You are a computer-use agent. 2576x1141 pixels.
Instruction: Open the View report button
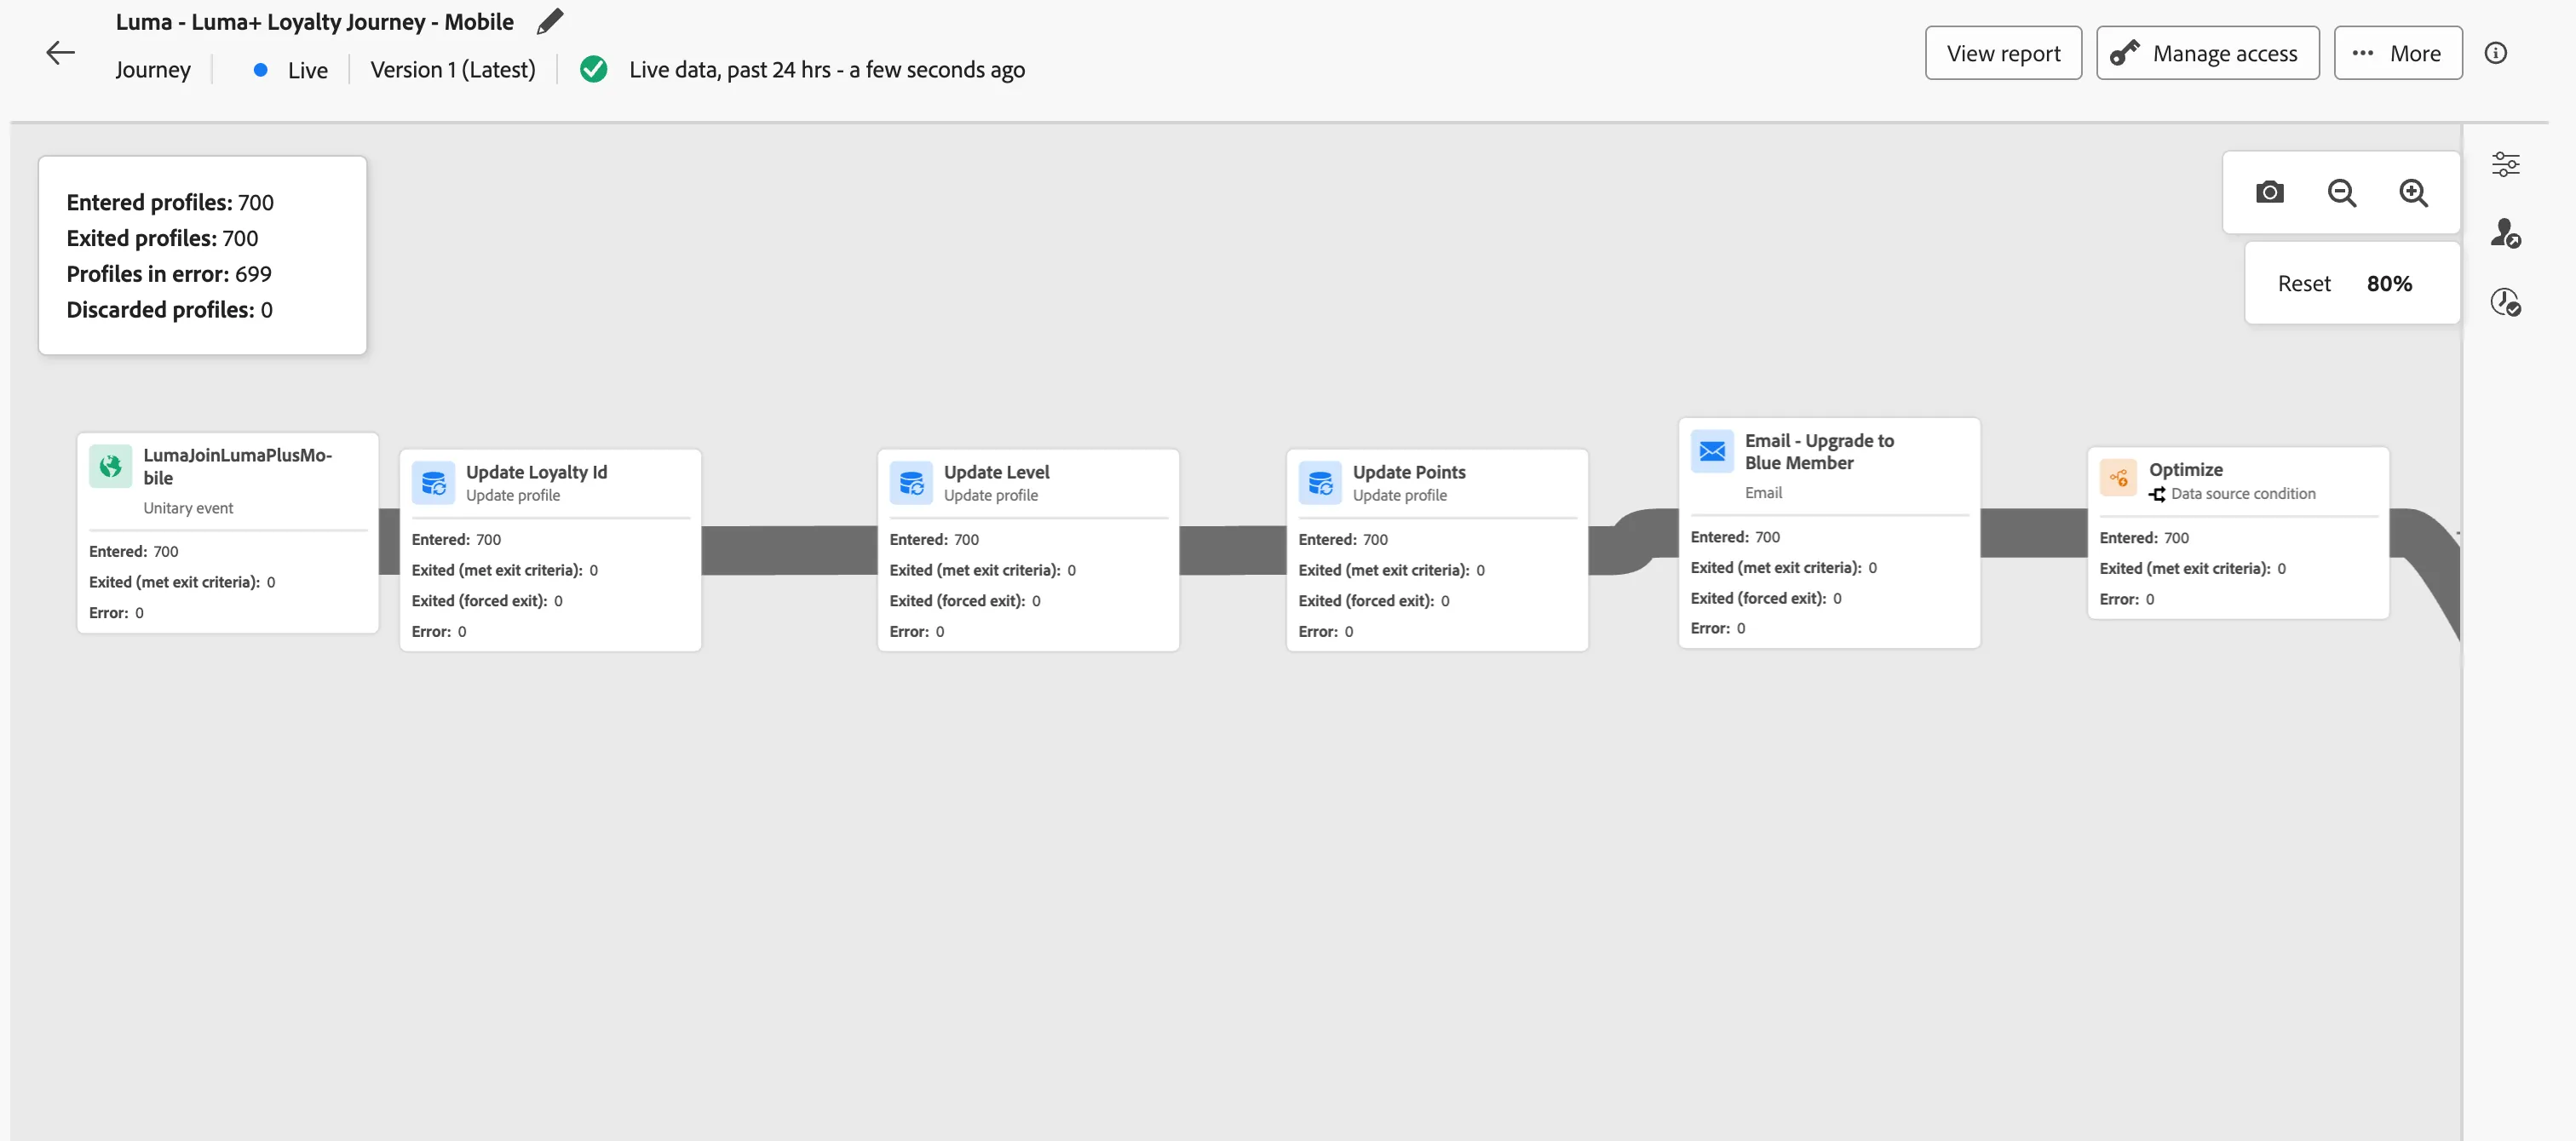coord(2003,53)
